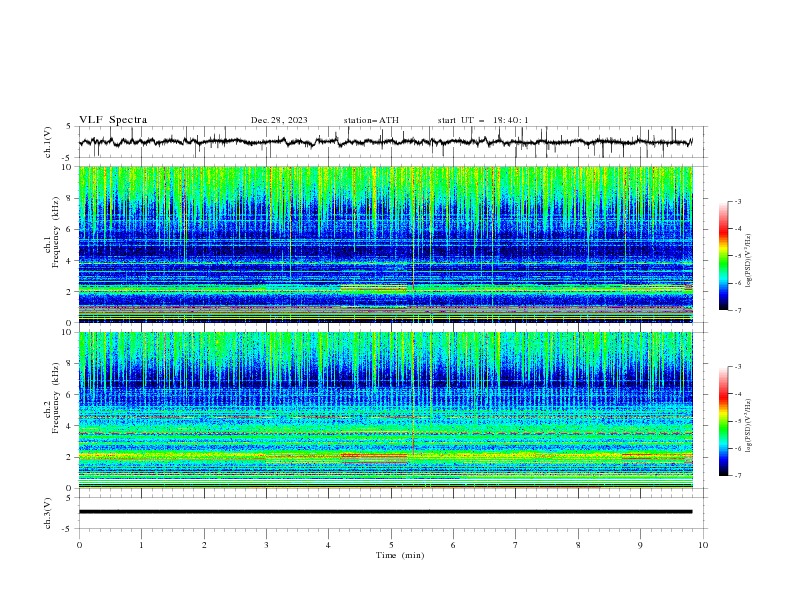
Task: Click the "Time (min)" axis title
Action: pyautogui.click(x=400, y=555)
